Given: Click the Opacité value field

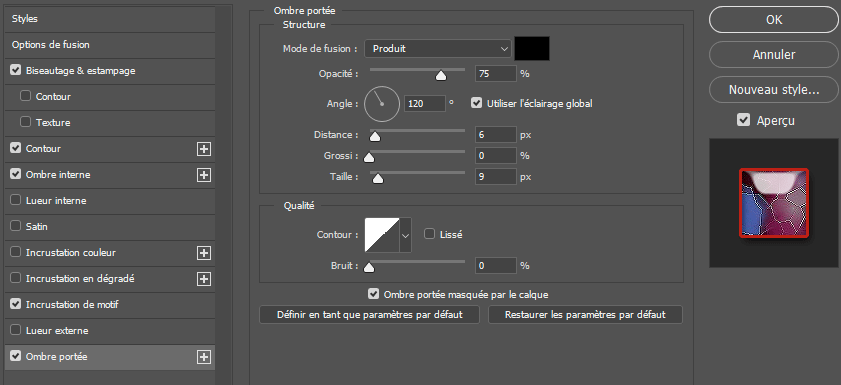Looking at the screenshot, I should [496, 73].
